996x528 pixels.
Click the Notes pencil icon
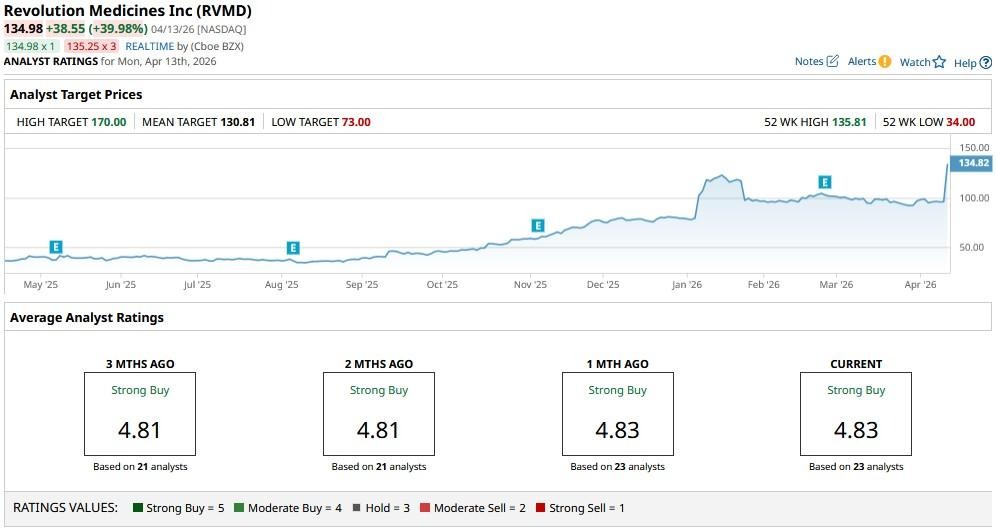tap(832, 62)
